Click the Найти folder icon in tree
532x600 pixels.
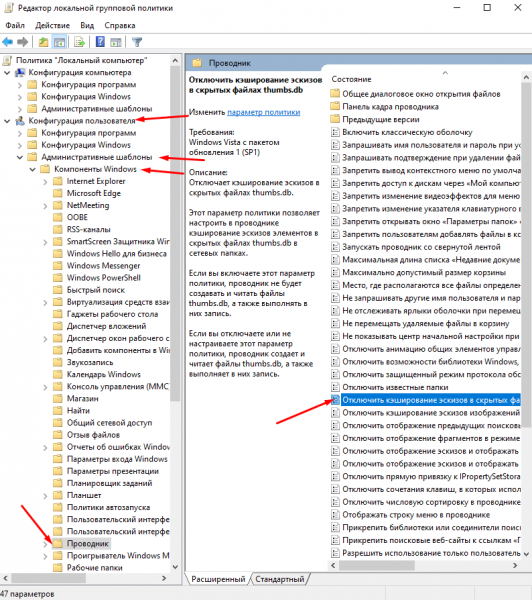58,411
